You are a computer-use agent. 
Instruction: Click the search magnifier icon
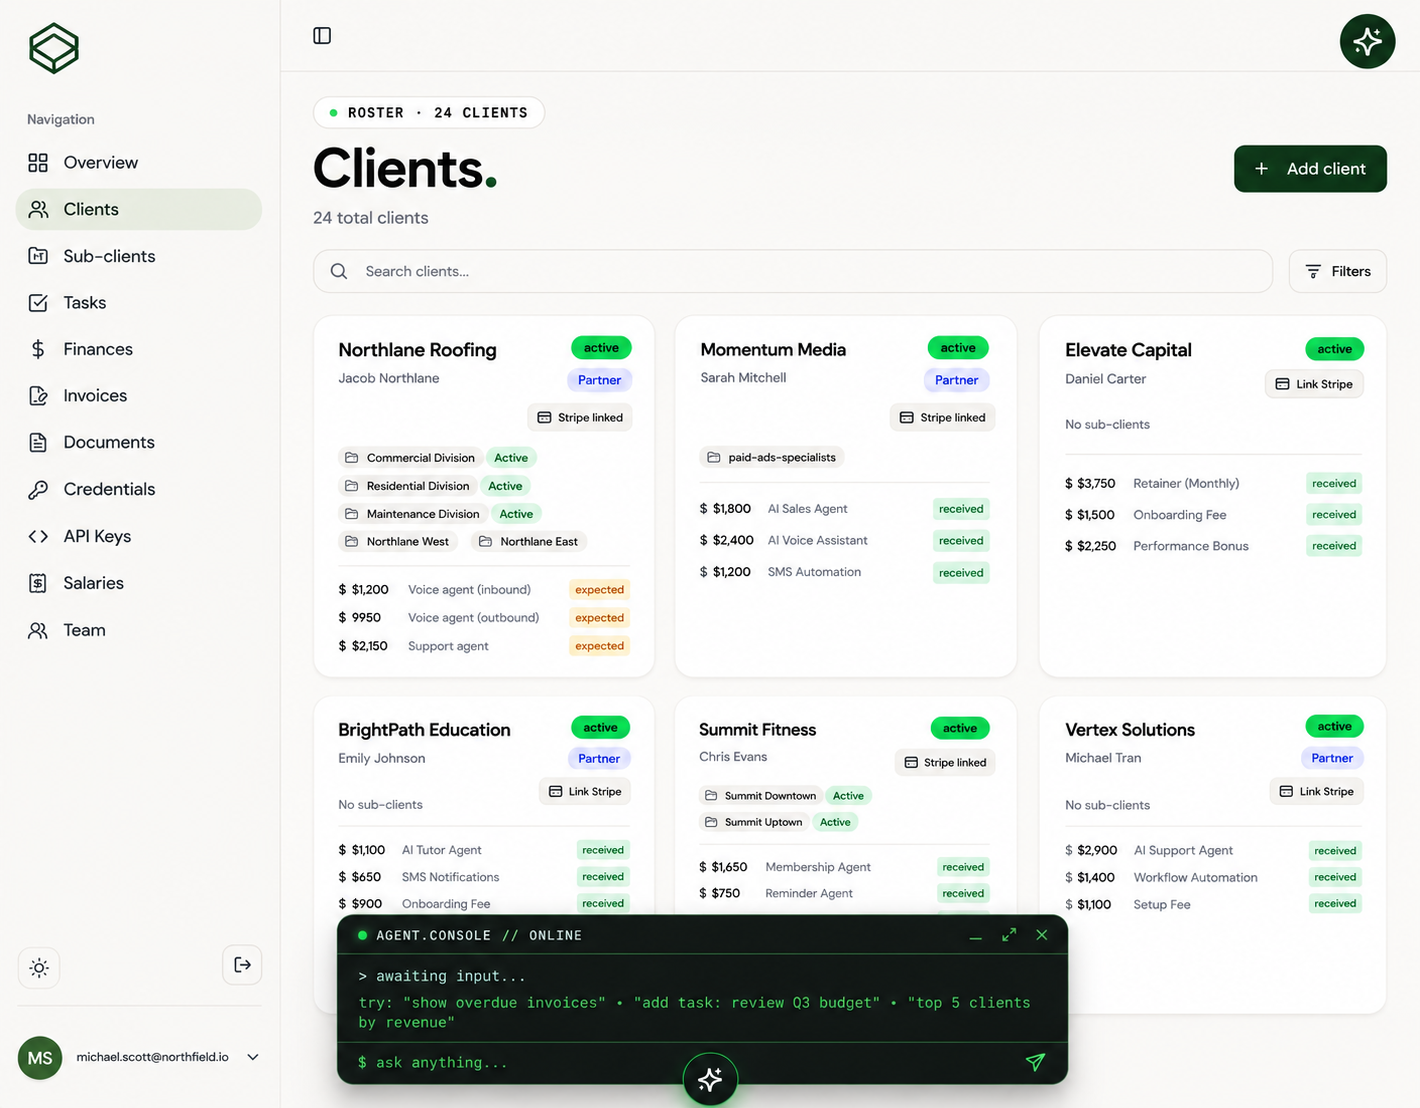click(x=339, y=271)
